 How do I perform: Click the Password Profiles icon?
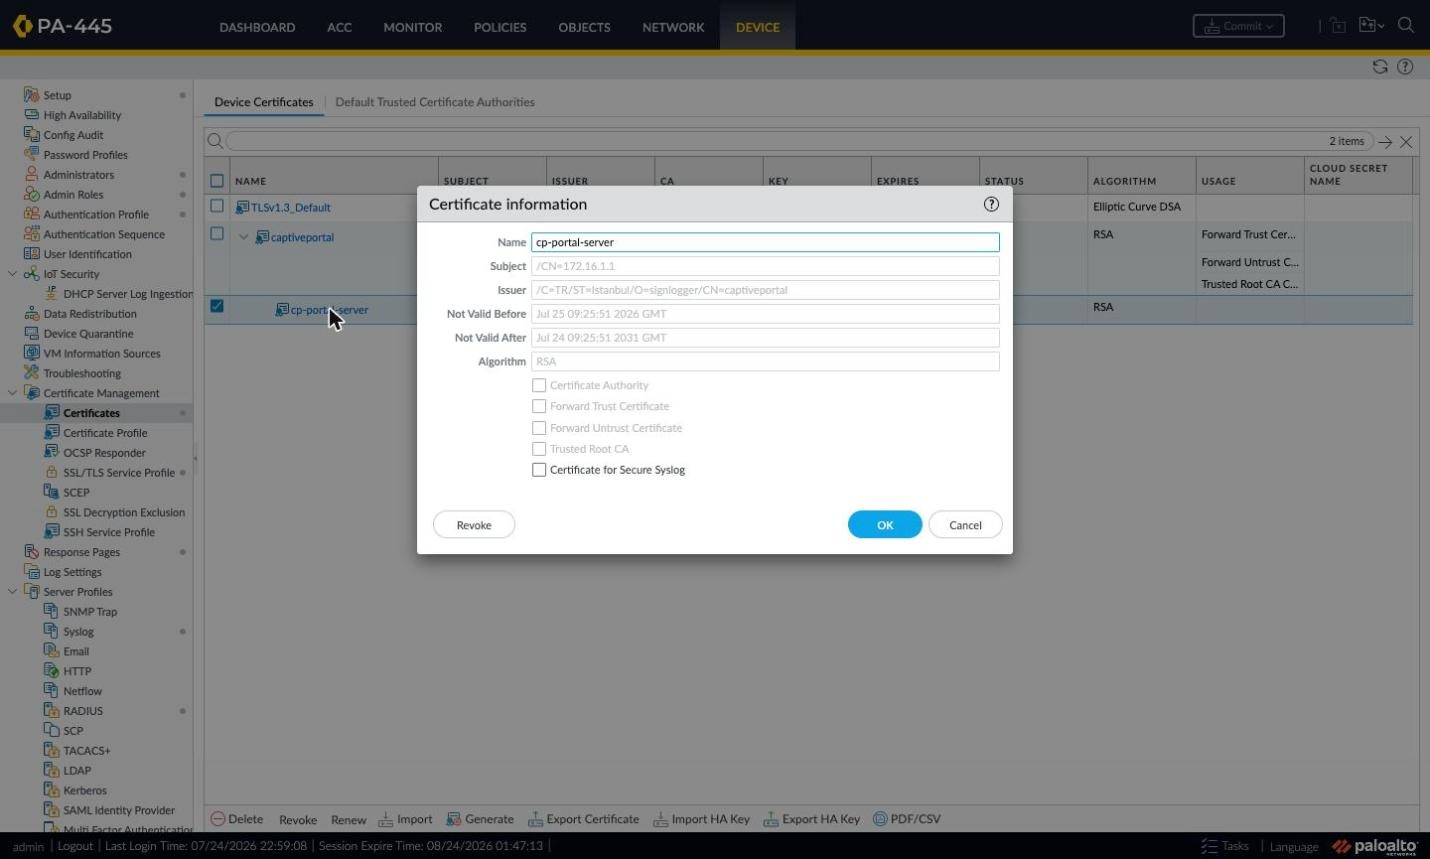[31, 154]
